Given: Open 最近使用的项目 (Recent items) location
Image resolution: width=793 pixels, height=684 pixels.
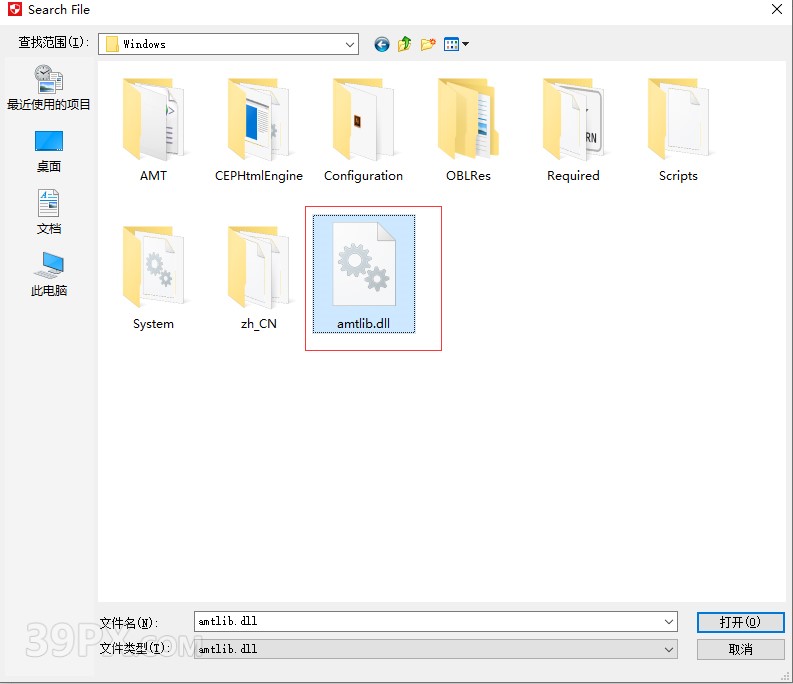Looking at the screenshot, I should click(x=49, y=88).
